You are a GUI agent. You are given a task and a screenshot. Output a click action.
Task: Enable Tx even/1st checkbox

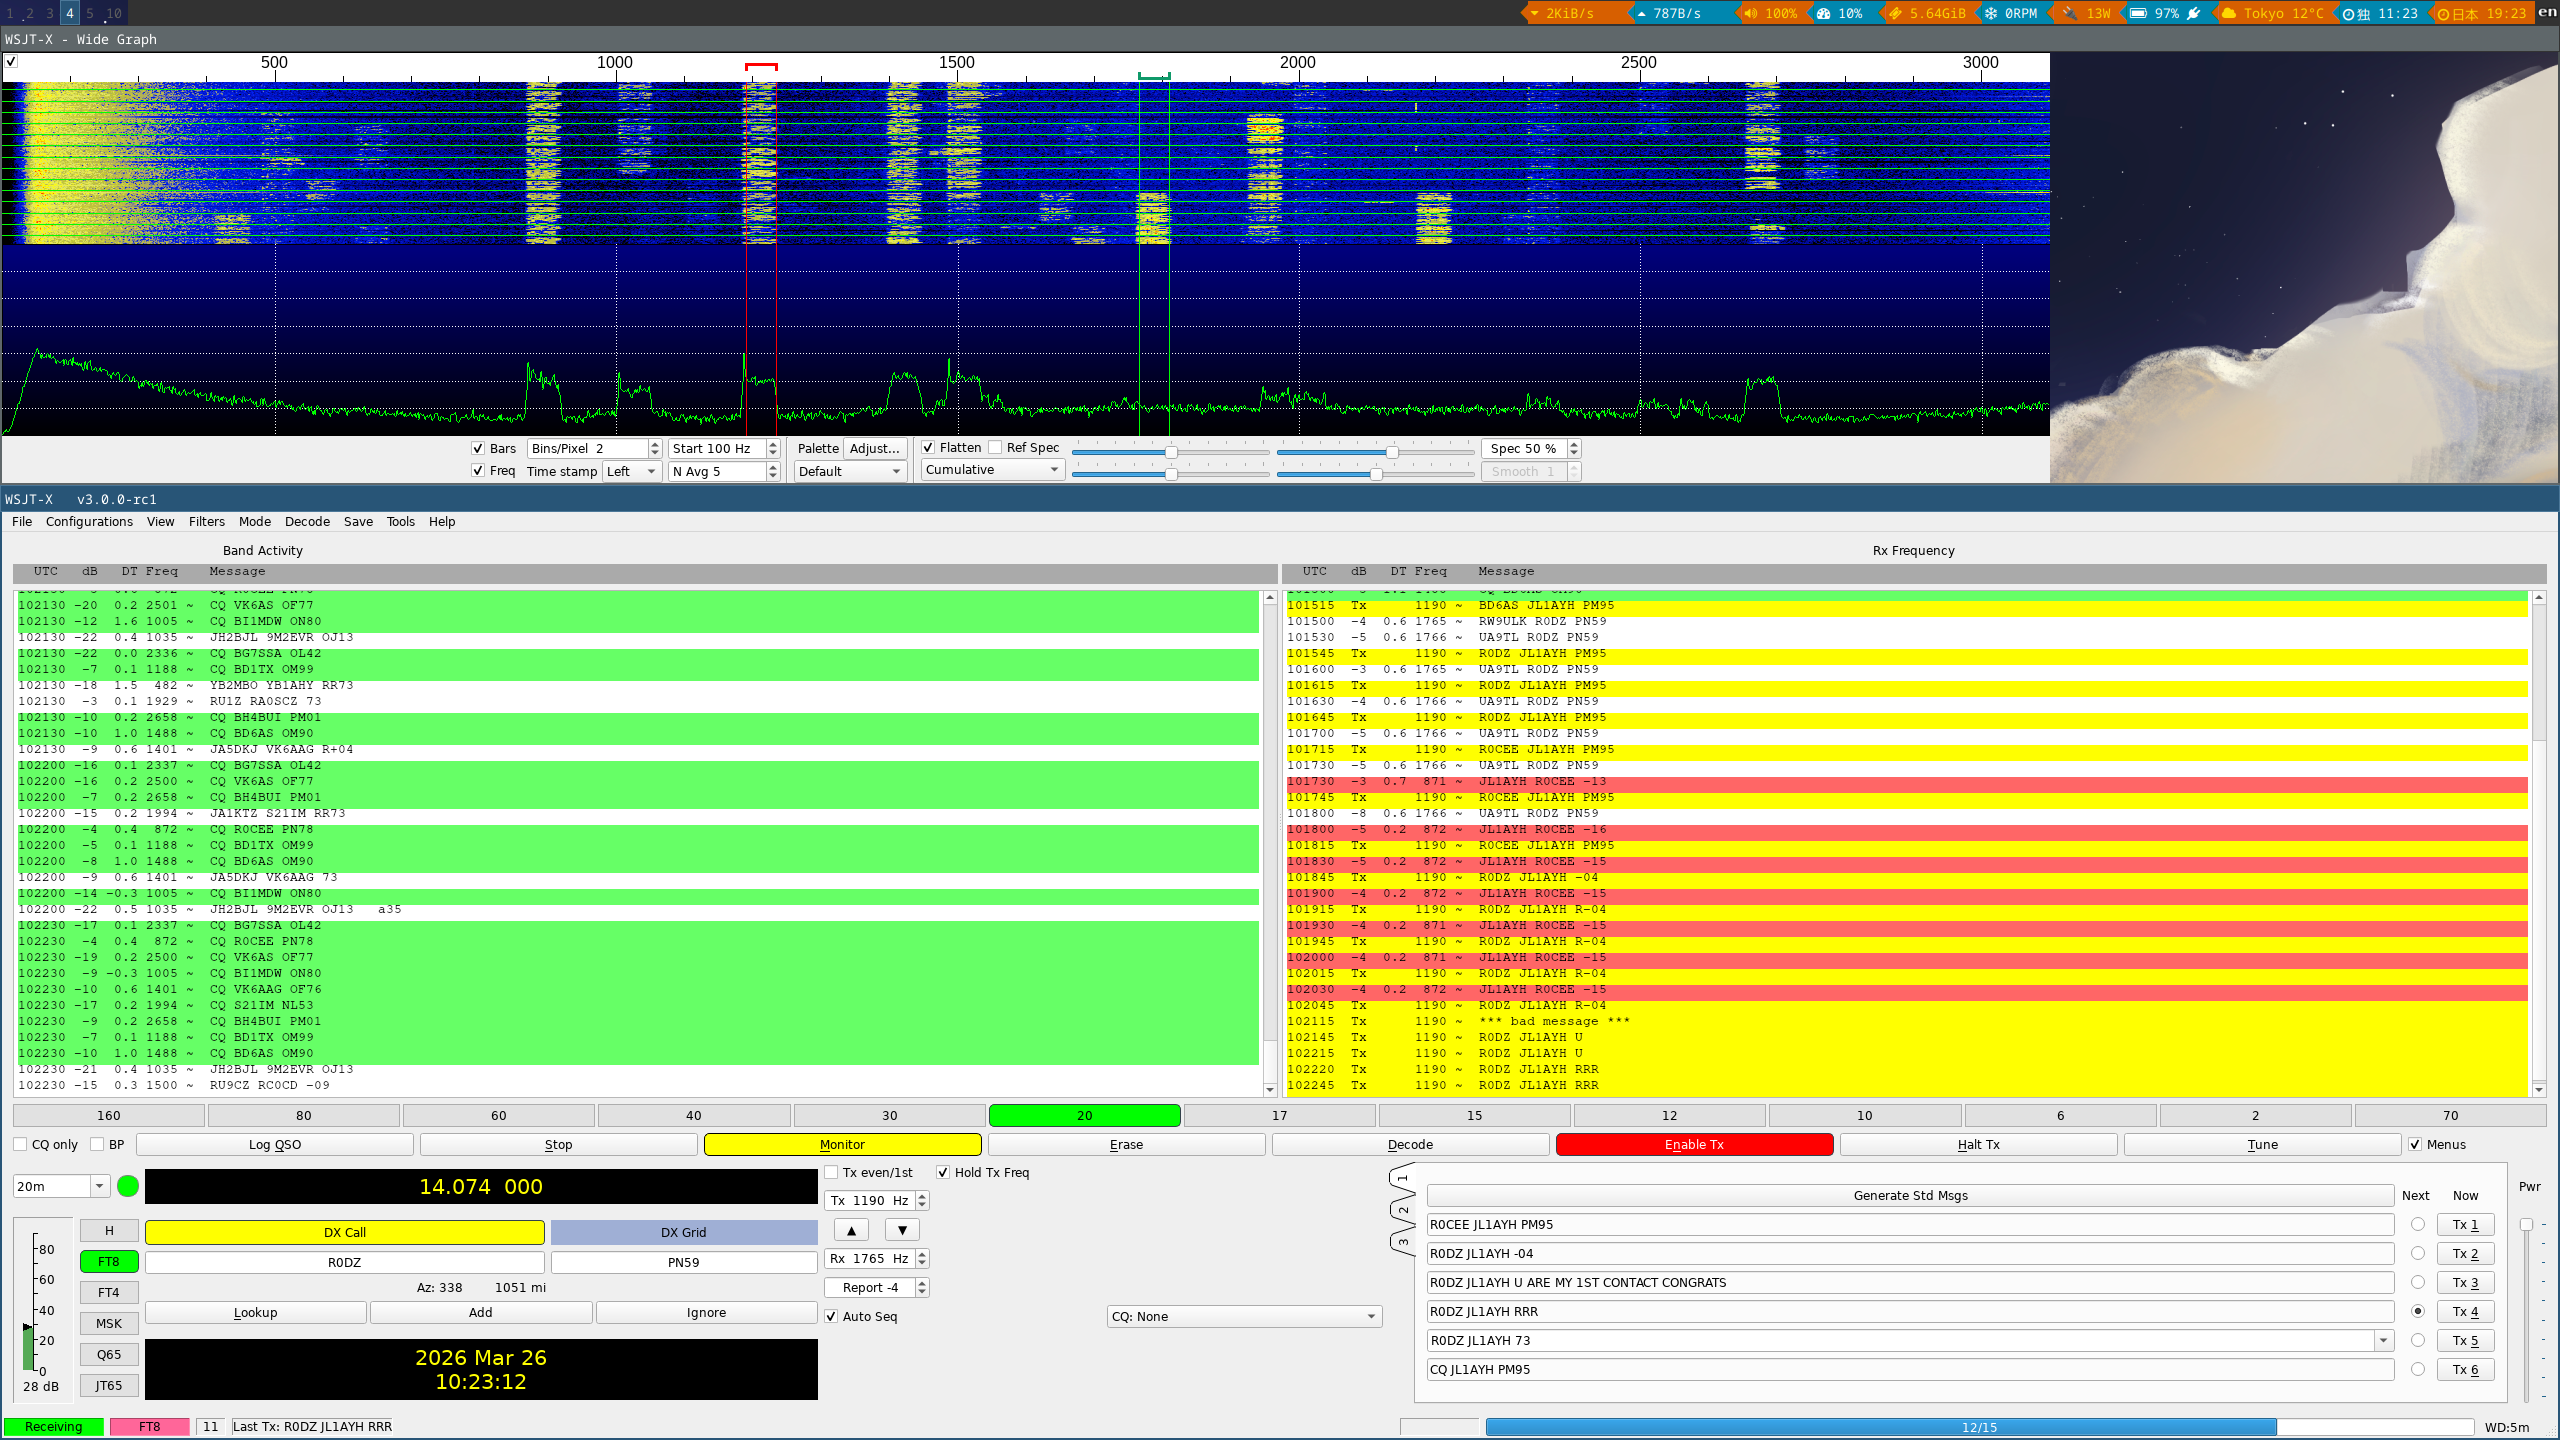[831, 1172]
